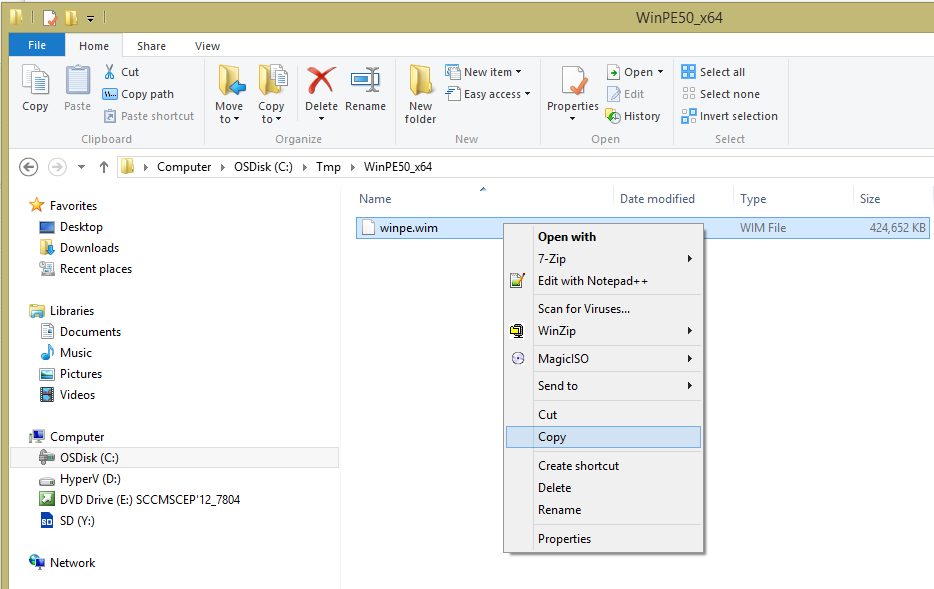Choose Delete in the context menu

pyautogui.click(x=603, y=488)
